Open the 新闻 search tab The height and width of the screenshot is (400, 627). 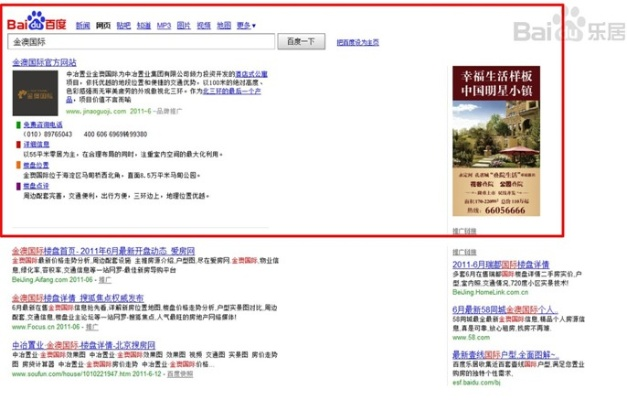tap(83, 26)
